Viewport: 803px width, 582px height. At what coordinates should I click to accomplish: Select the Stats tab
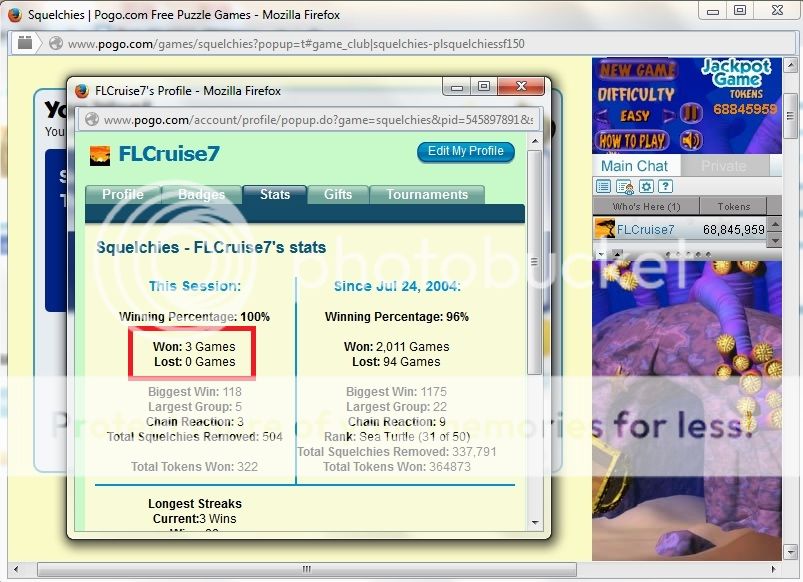[275, 195]
